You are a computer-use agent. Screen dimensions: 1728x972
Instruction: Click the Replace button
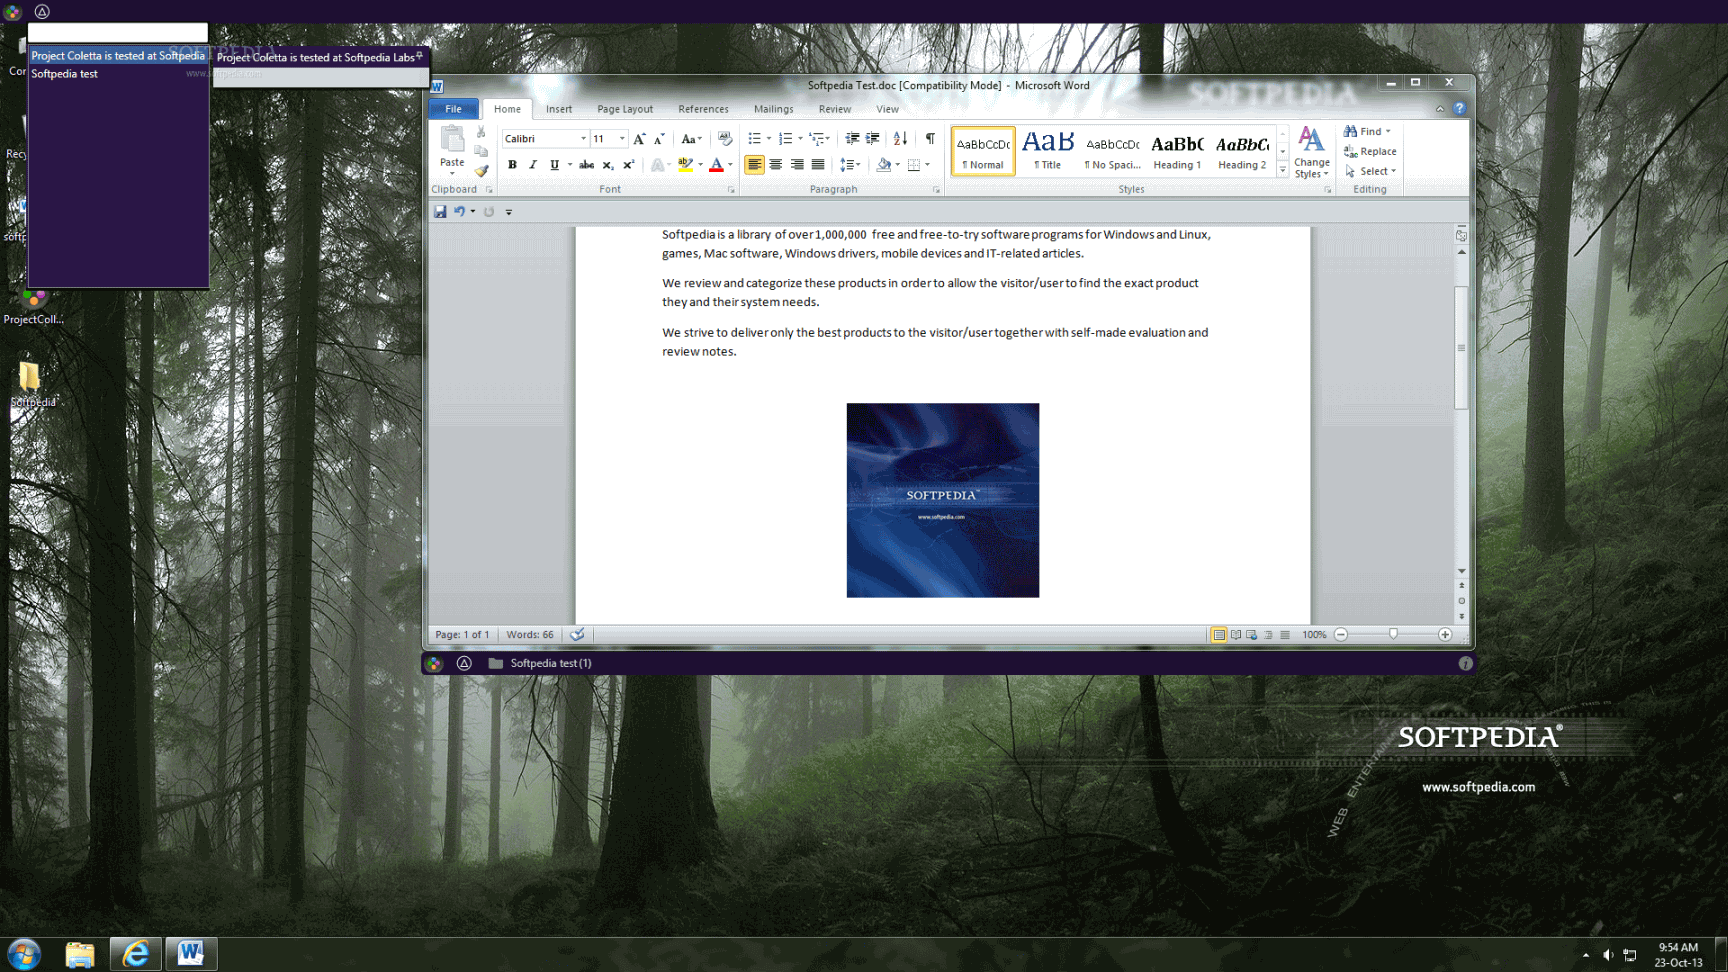pos(1370,151)
